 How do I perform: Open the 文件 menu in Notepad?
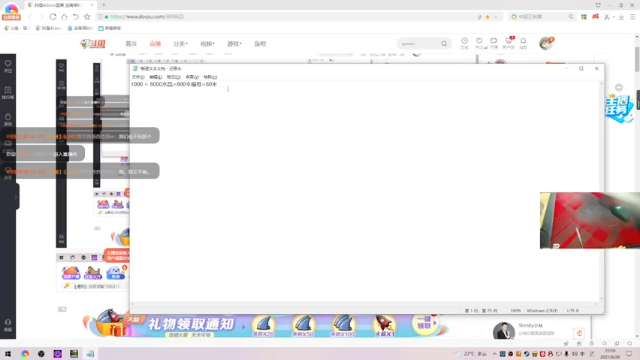coord(138,77)
